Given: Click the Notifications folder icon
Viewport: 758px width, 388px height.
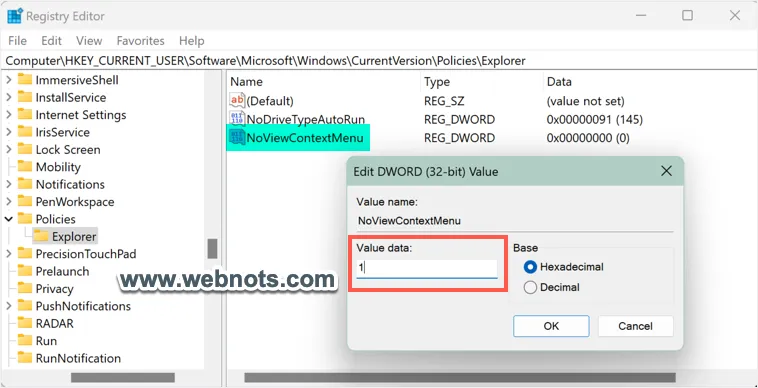Looking at the screenshot, I should 25,184.
